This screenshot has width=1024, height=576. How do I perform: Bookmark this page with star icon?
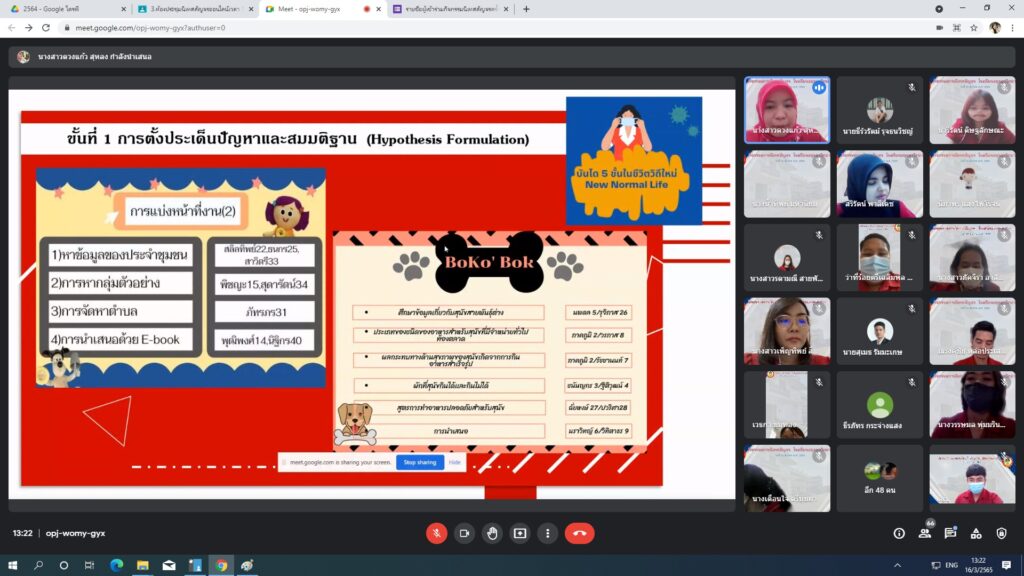click(974, 27)
